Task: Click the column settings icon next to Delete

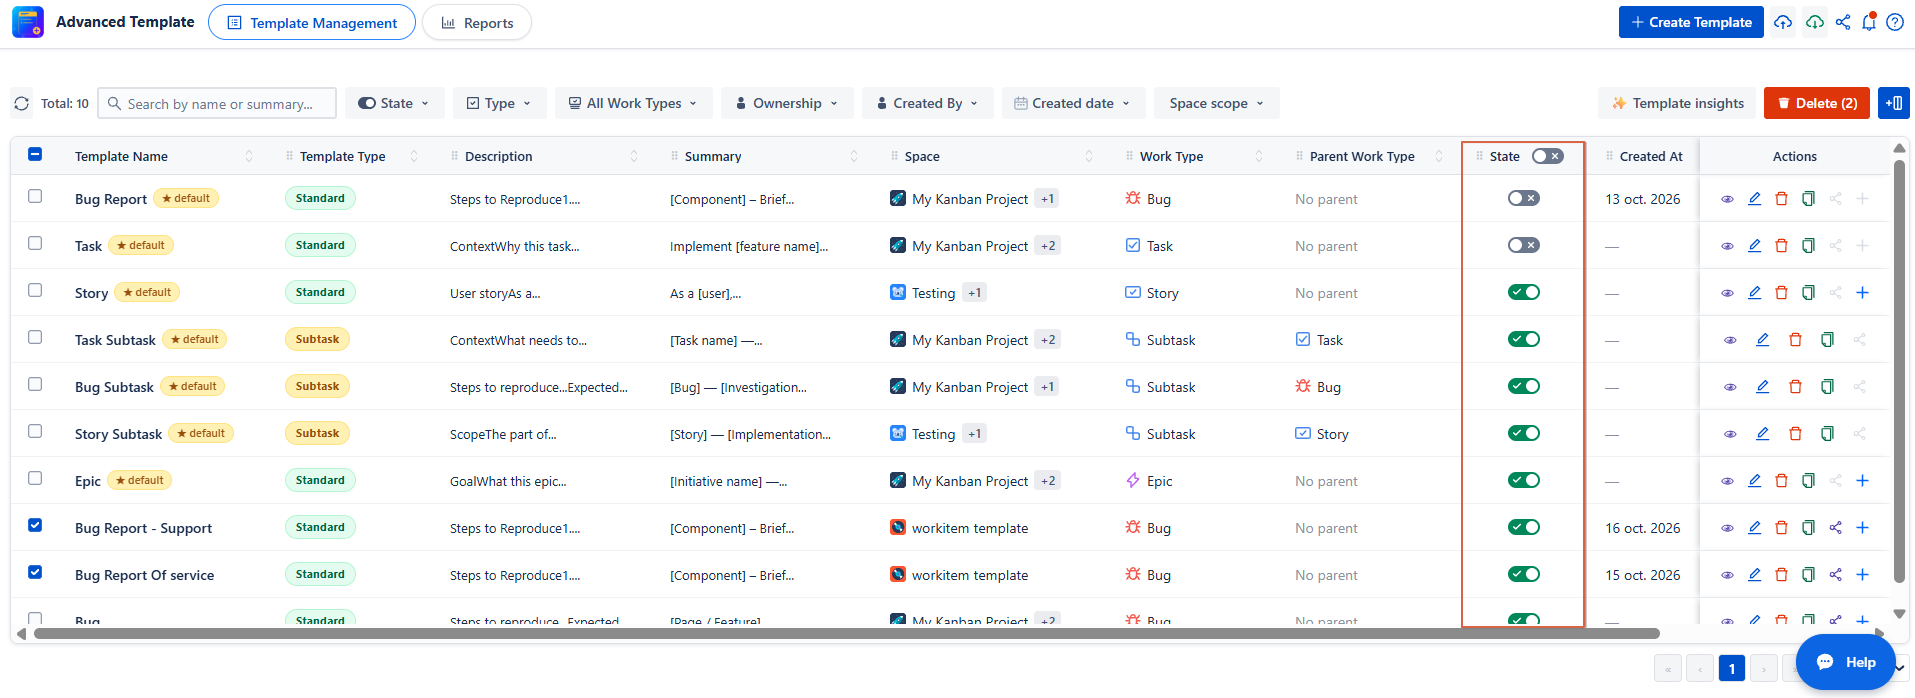Action: [1893, 103]
